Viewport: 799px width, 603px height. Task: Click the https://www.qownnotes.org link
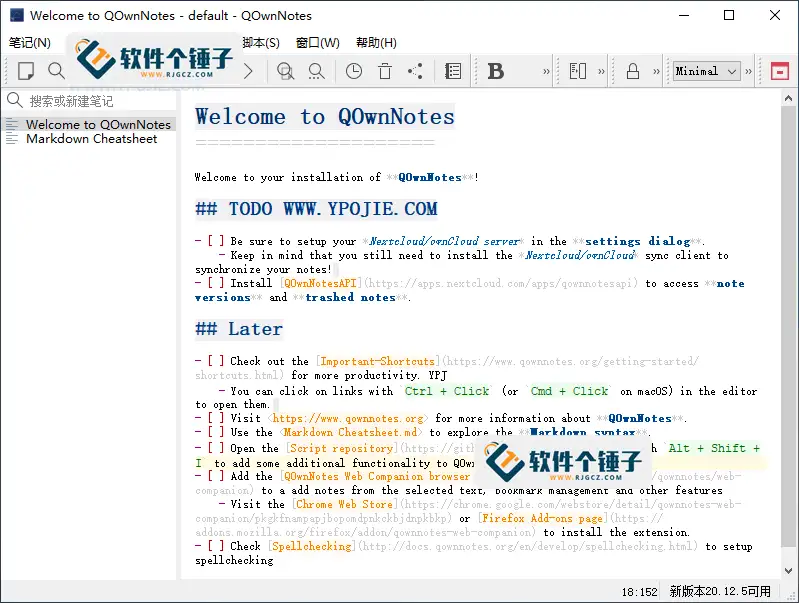tap(348, 418)
